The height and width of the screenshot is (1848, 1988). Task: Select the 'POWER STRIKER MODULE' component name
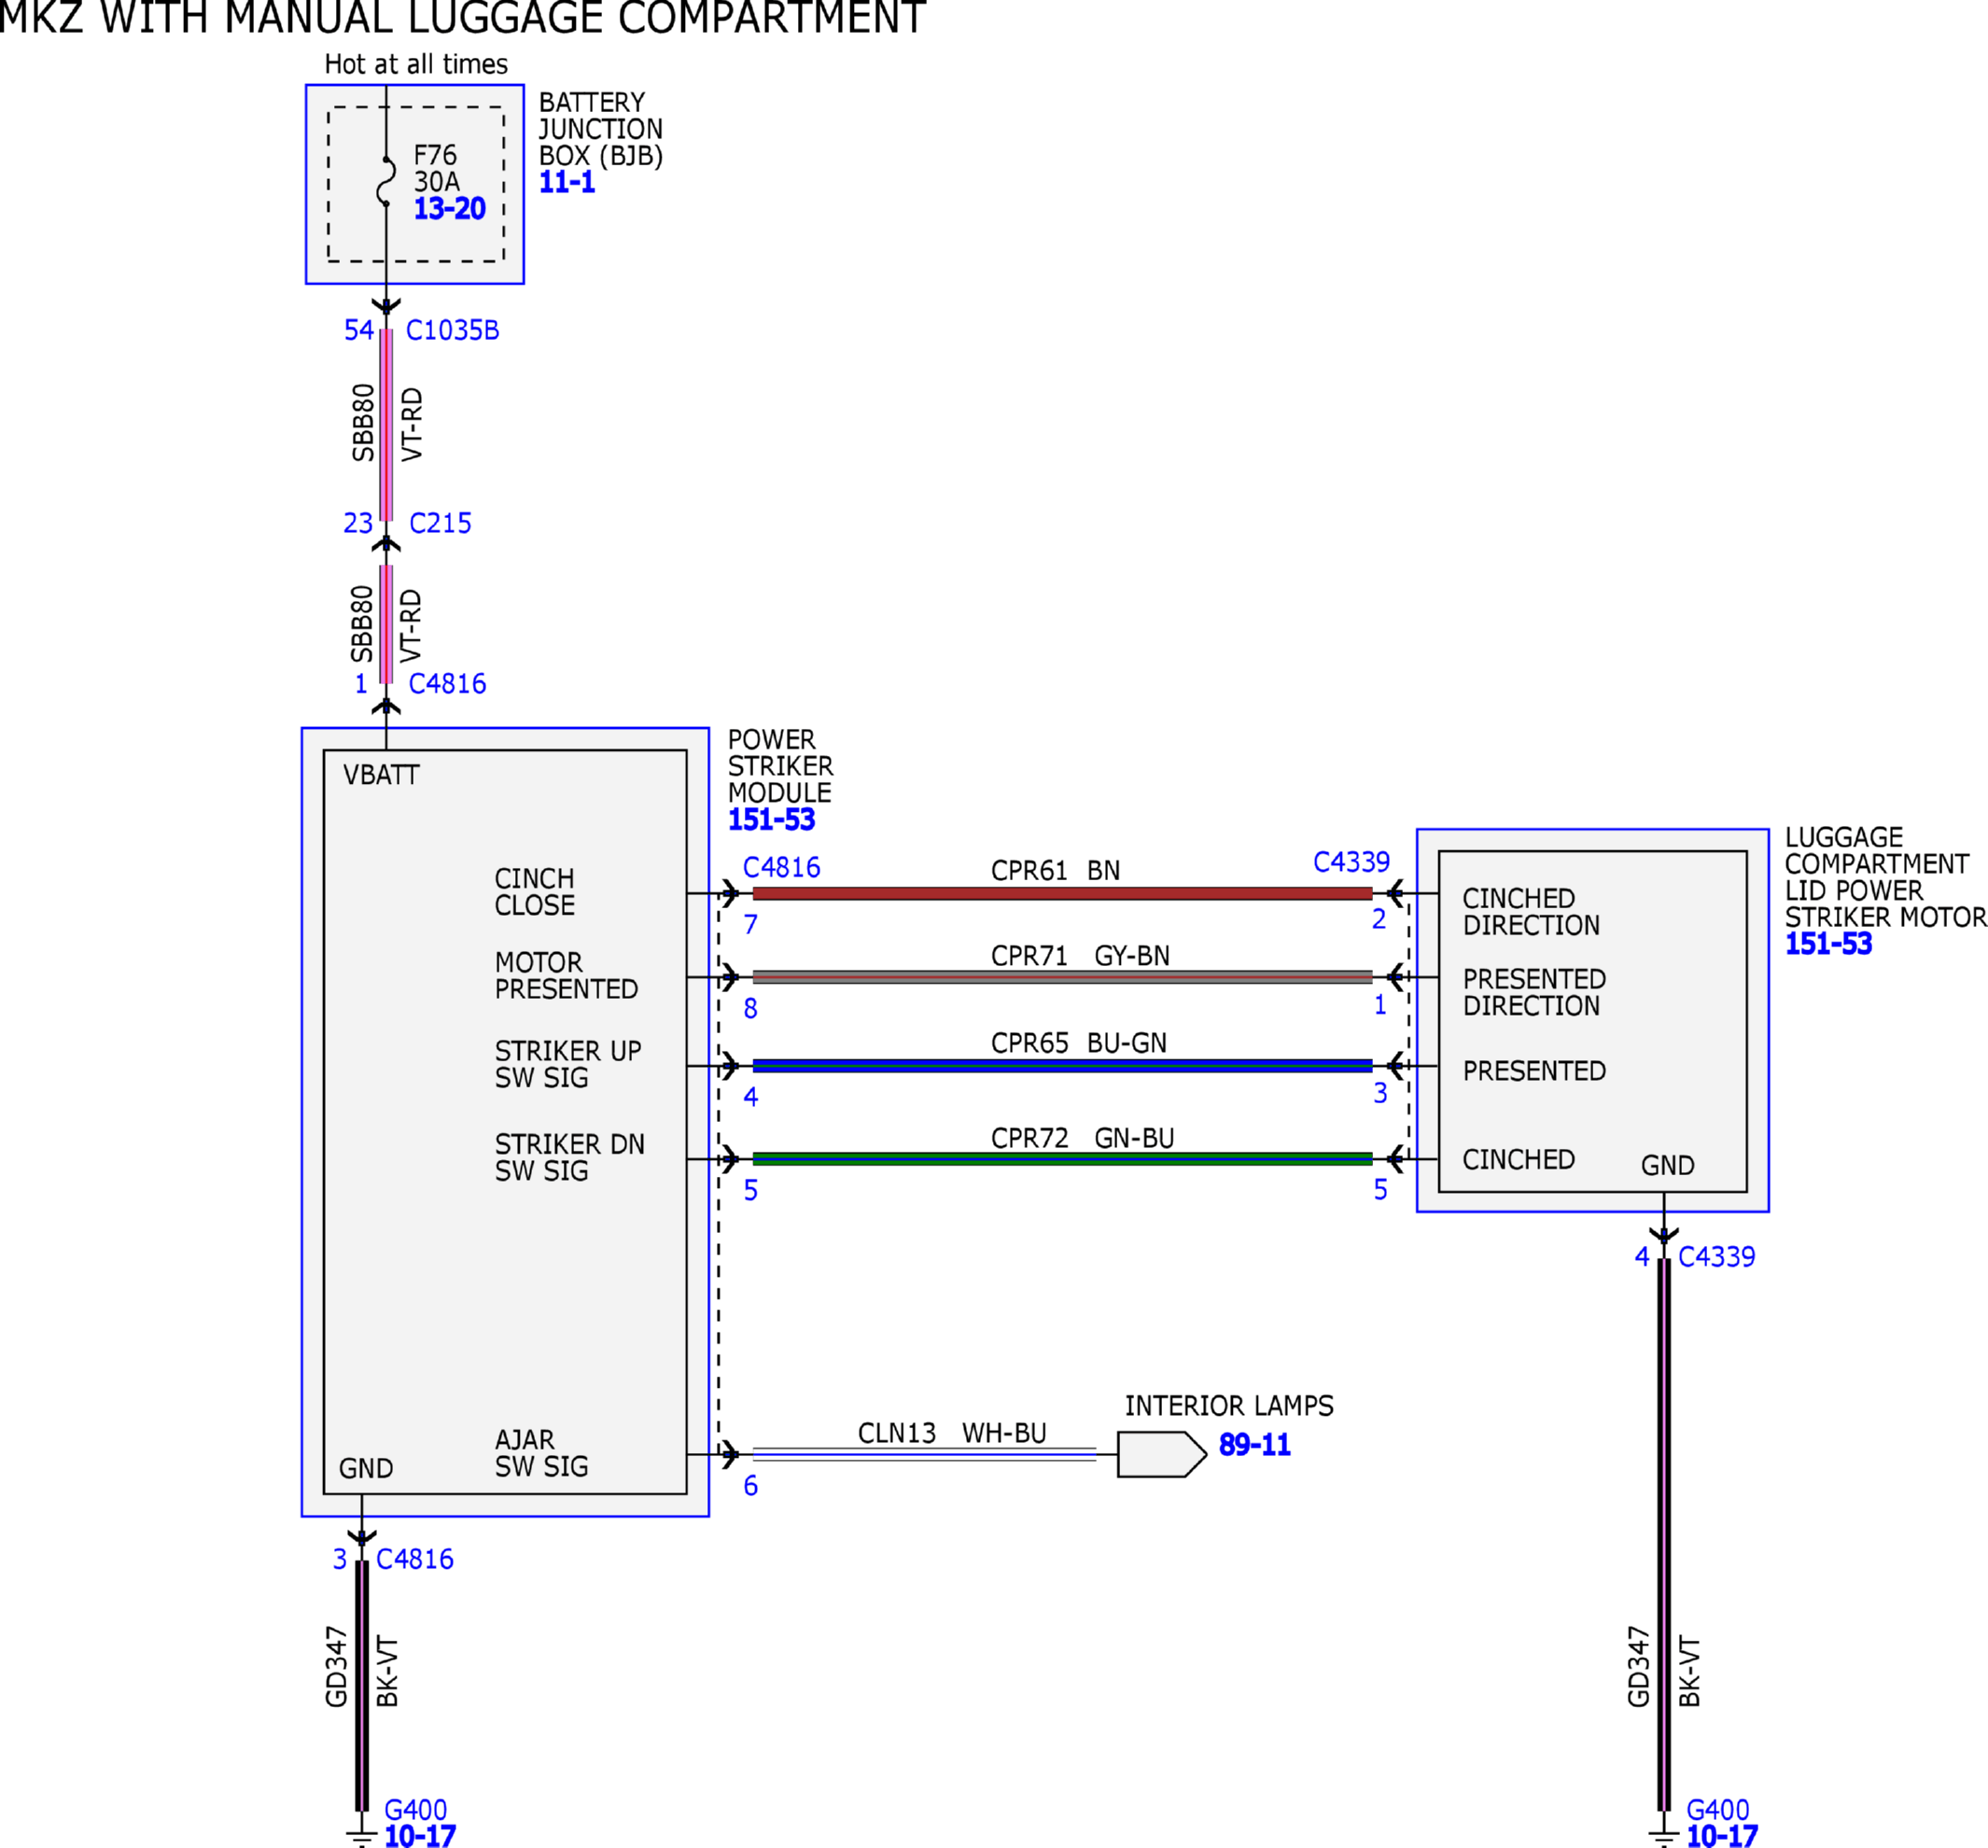(780, 766)
